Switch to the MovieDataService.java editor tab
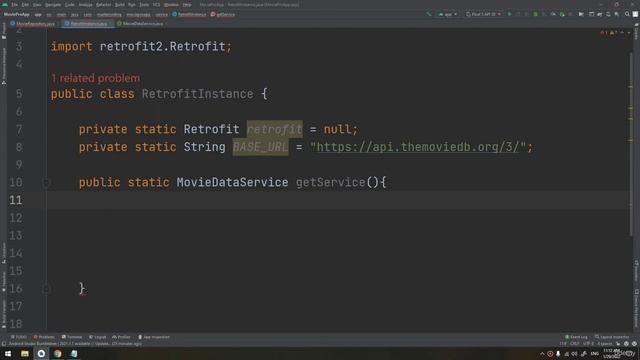Image resolution: width=640 pixels, height=360 pixels. pyautogui.click(x=142, y=24)
